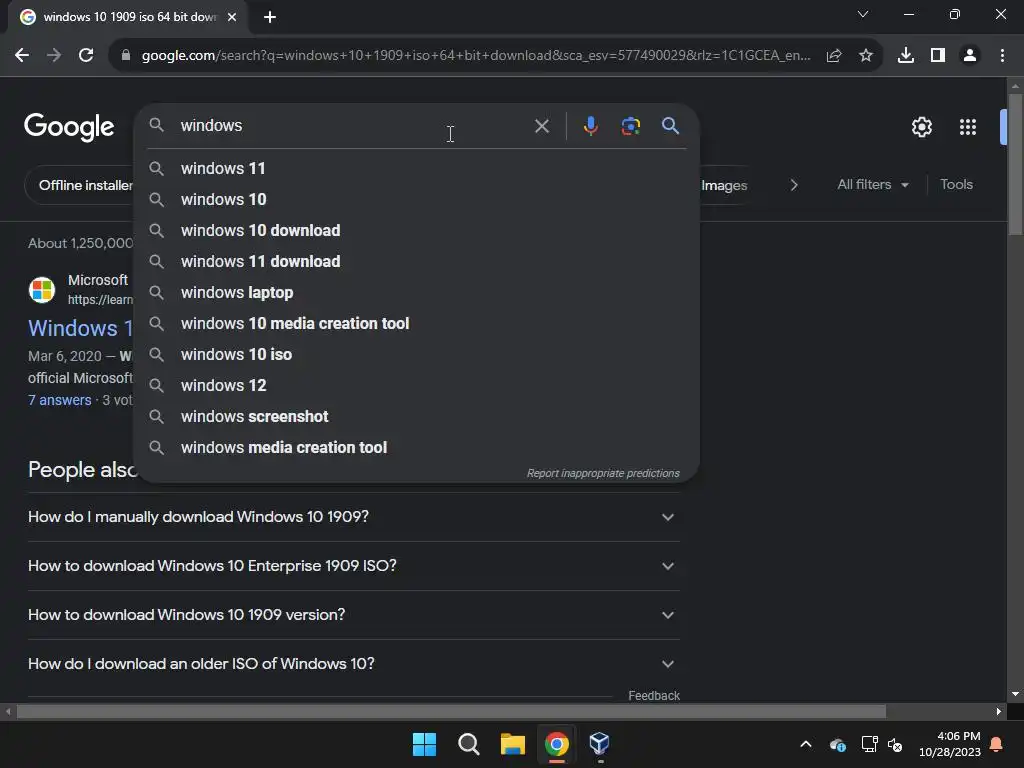Share this page via address bar icon
The width and height of the screenshot is (1024, 768).
coord(834,56)
